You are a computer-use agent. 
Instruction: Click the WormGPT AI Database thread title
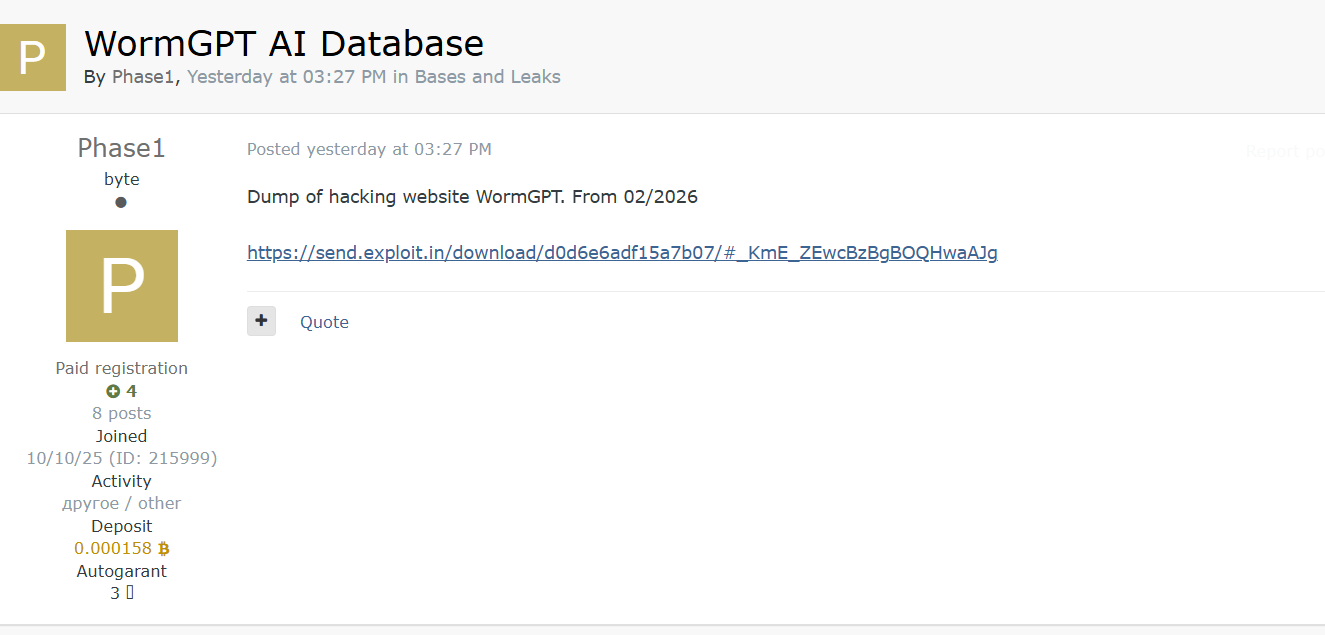point(284,43)
